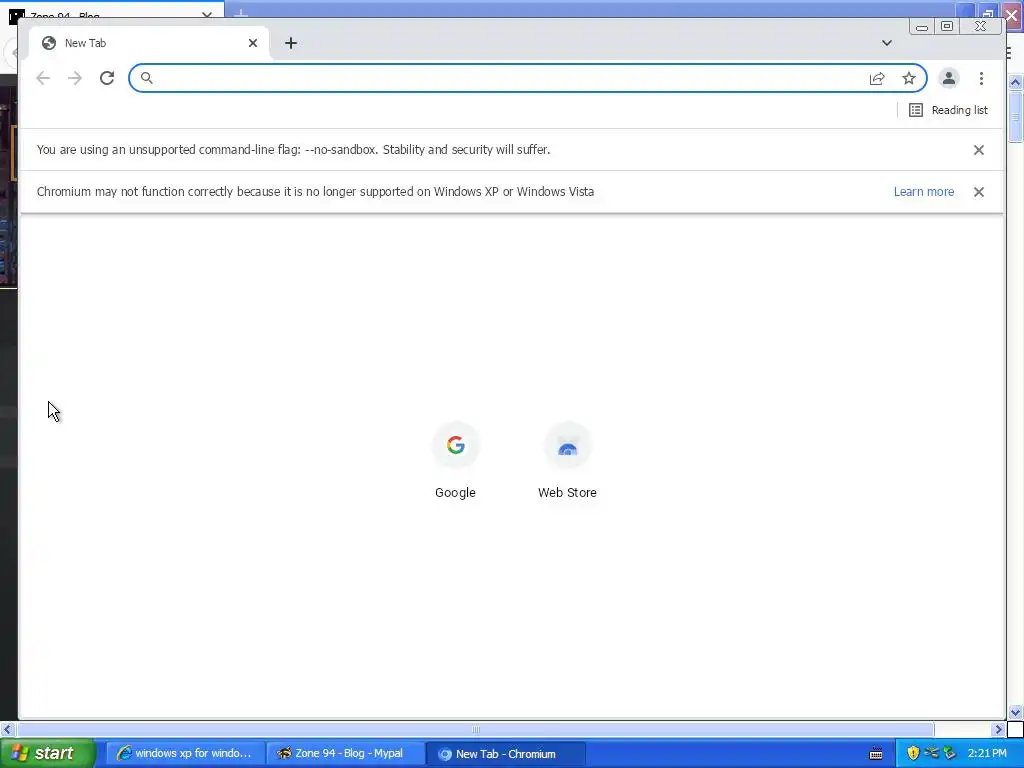Open the tab search dropdown chevron
The height and width of the screenshot is (768, 1024).
click(x=886, y=43)
